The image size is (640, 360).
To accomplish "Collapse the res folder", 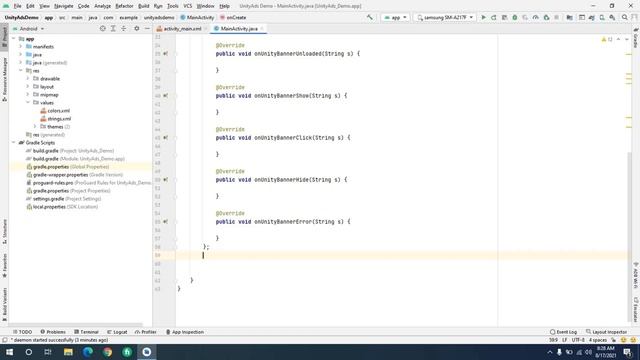I will (20, 71).
